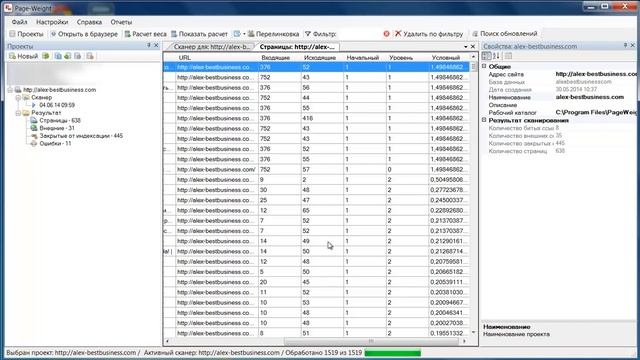Close the Проекты panel
The width and height of the screenshot is (640, 360).
pyautogui.click(x=156, y=46)
